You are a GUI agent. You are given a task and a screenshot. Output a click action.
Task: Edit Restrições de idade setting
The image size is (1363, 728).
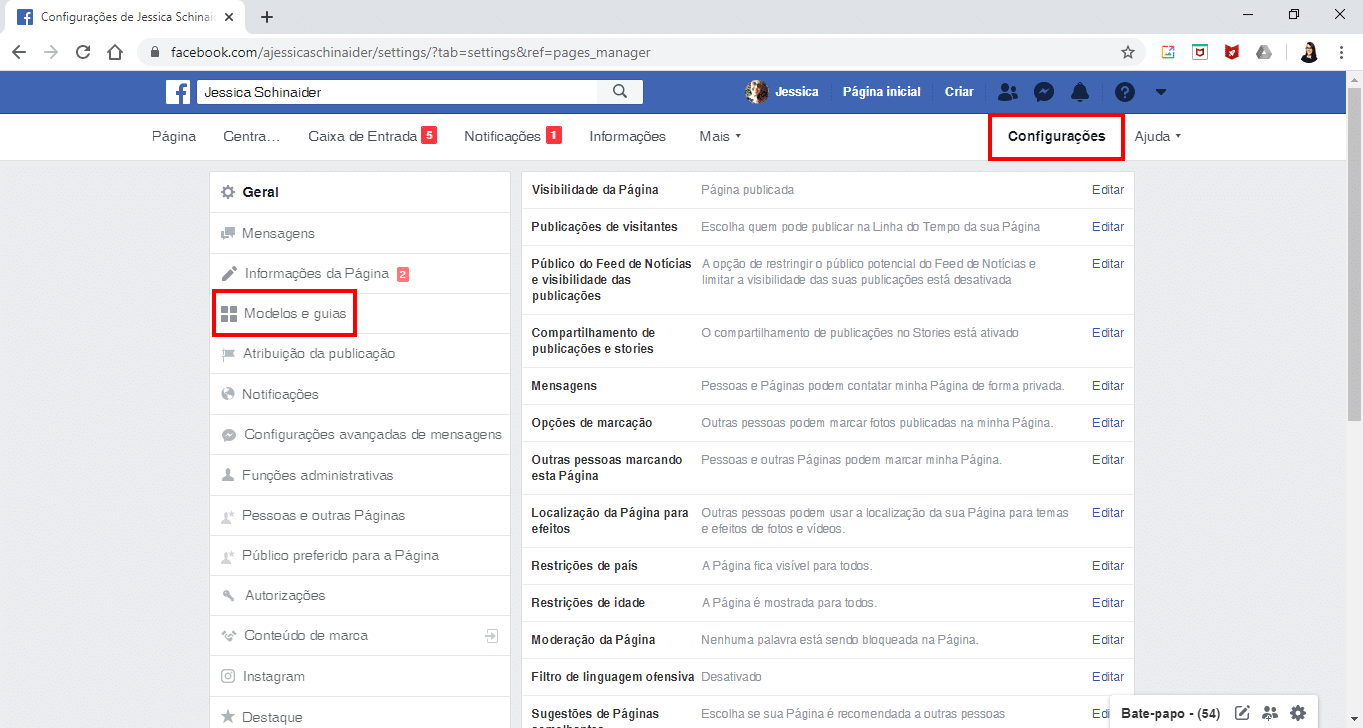pos(1107,602)
